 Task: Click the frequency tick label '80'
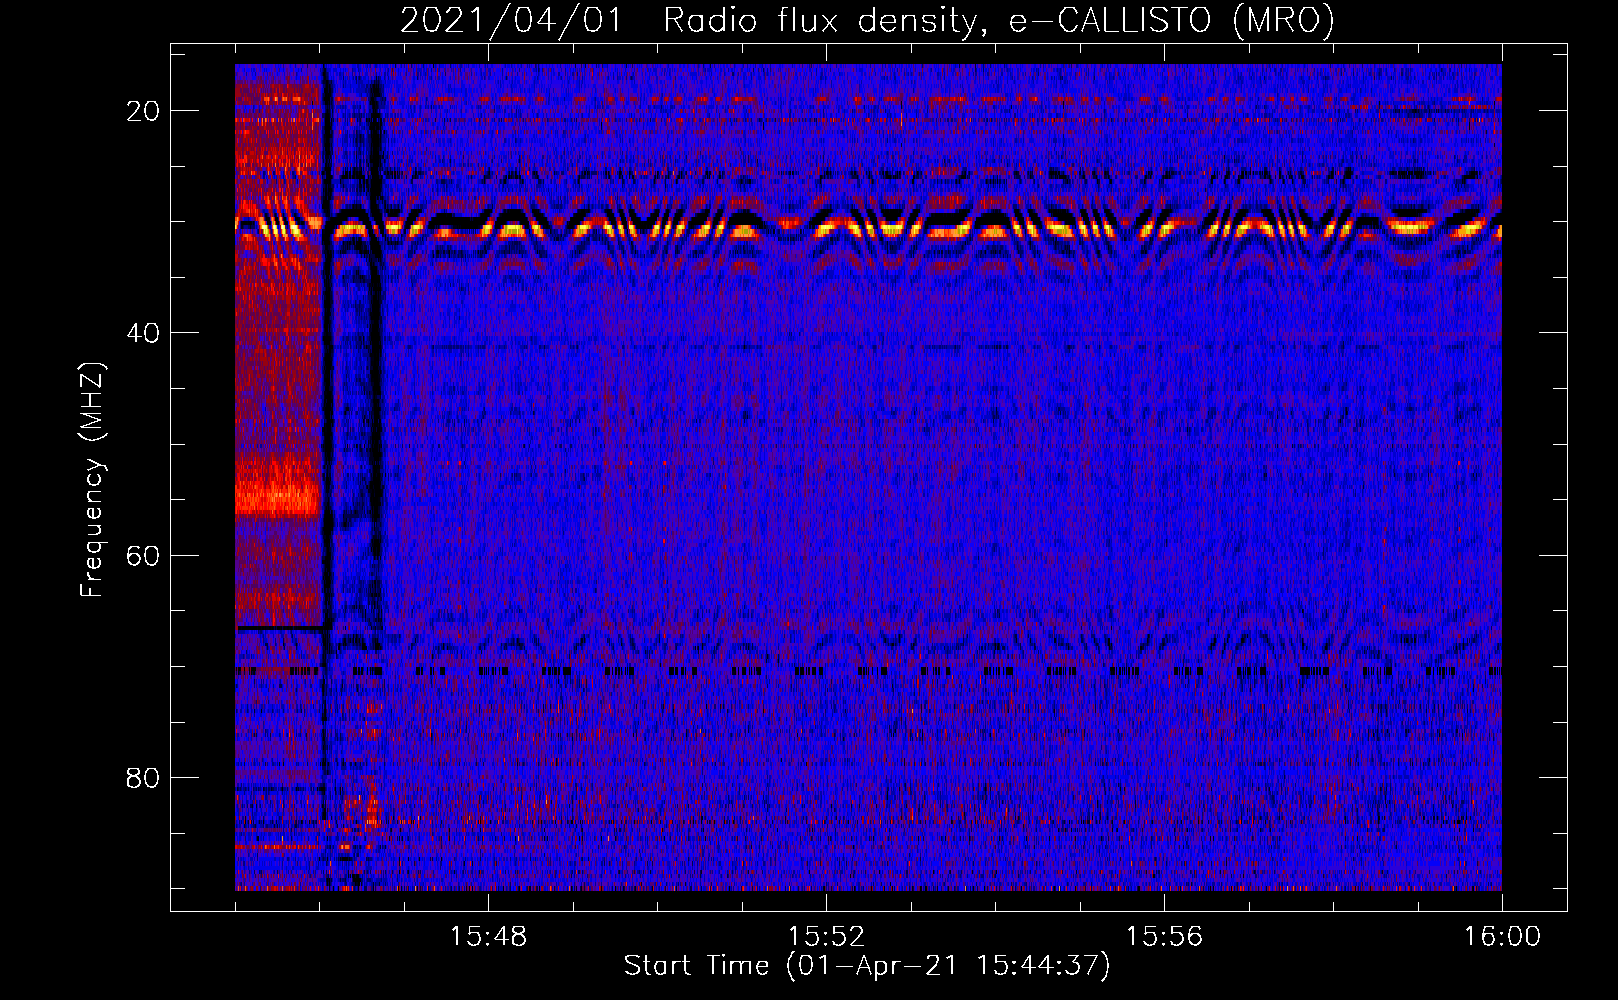143,778
